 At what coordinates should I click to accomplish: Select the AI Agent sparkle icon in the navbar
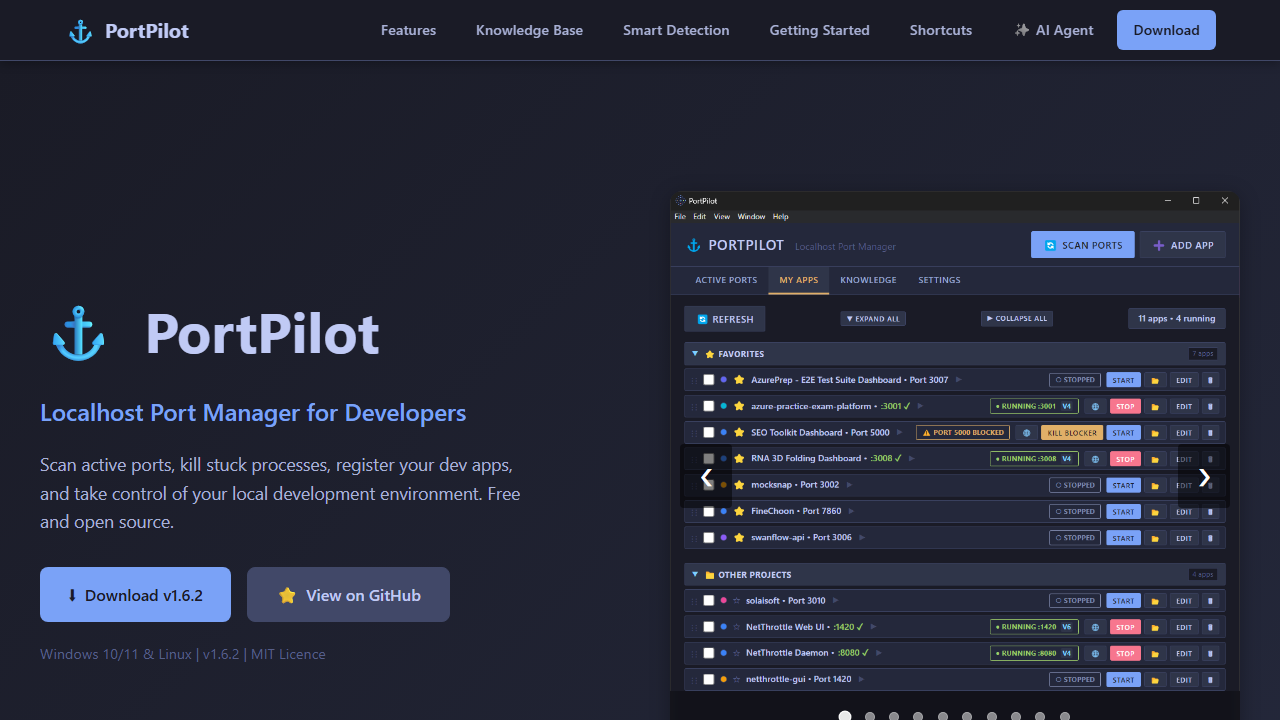(1020, 30)
